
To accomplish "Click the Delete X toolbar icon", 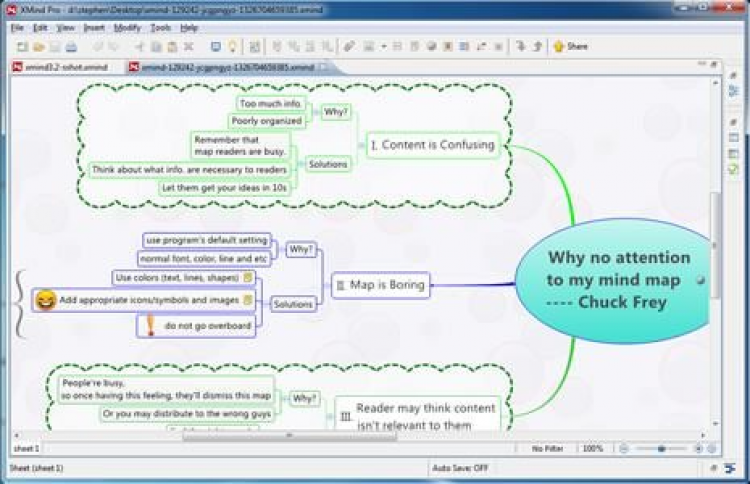I will tap(188, 46).
